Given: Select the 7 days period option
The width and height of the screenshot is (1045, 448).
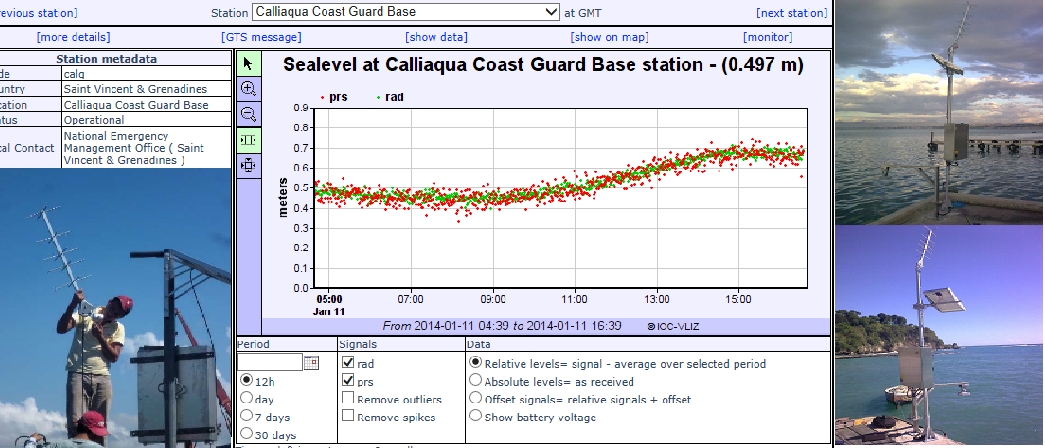Looking at the screenshot, I should click(246, 415).
